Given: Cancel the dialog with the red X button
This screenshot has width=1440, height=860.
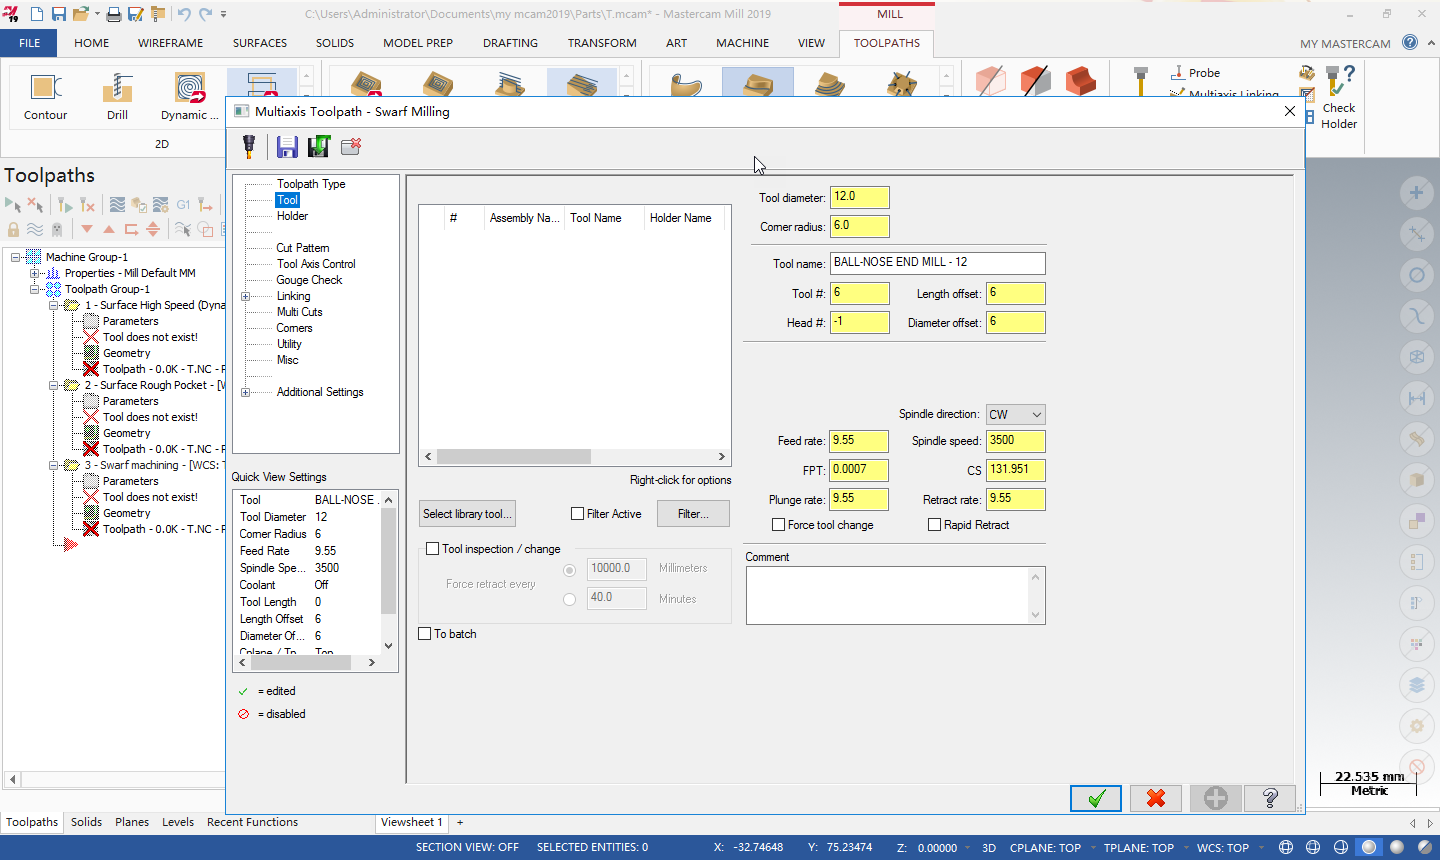Looking at the screenshot, I should click(1156, 798).
